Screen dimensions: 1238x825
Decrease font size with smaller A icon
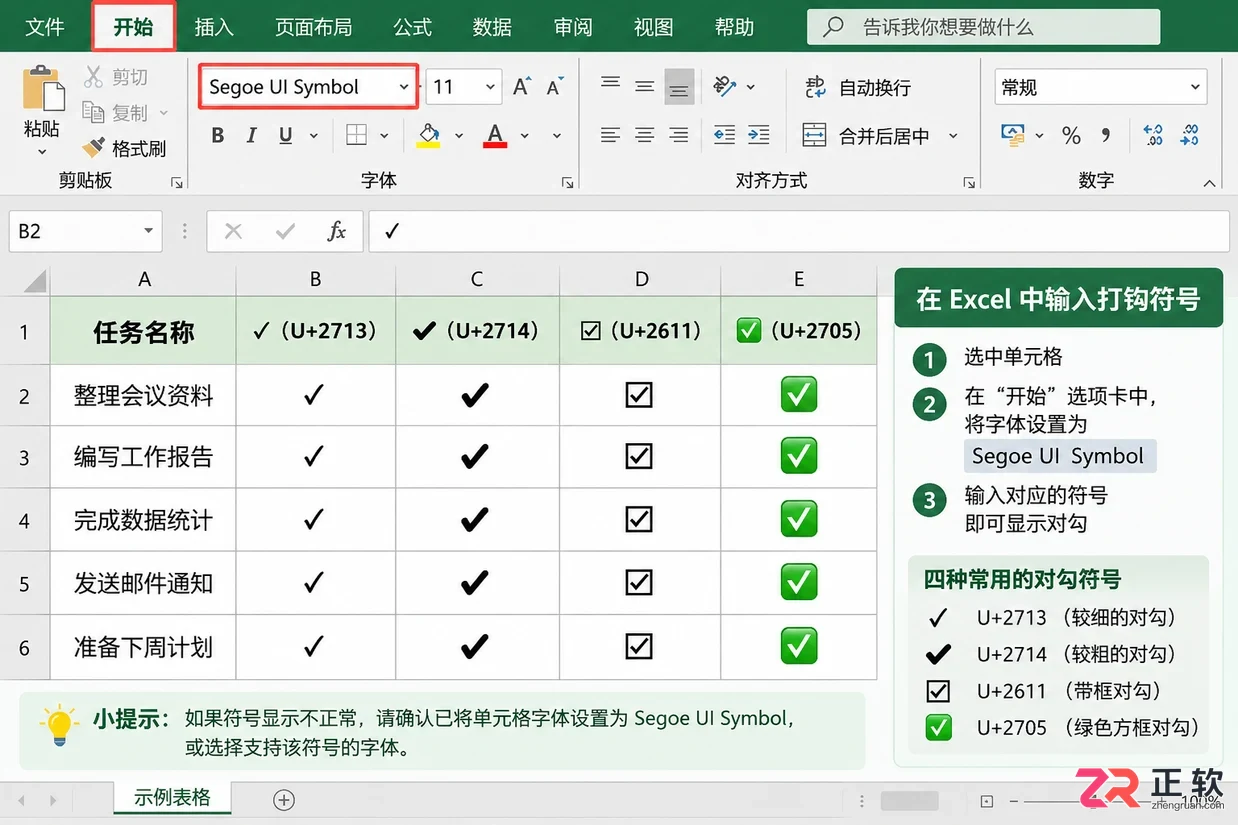click(556, 87)
